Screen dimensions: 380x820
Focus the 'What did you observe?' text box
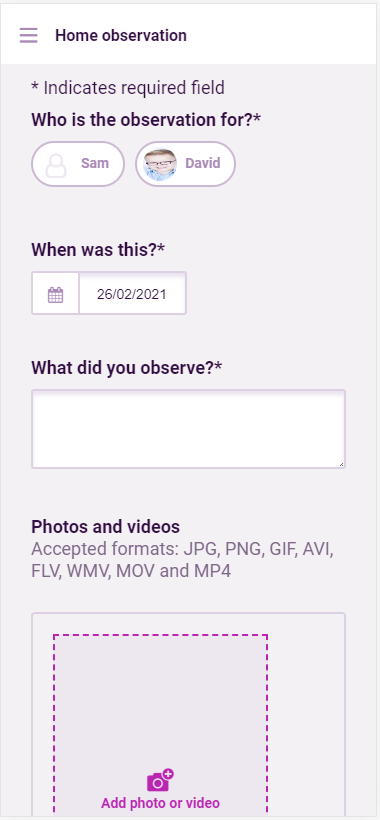tap(188, 429)
